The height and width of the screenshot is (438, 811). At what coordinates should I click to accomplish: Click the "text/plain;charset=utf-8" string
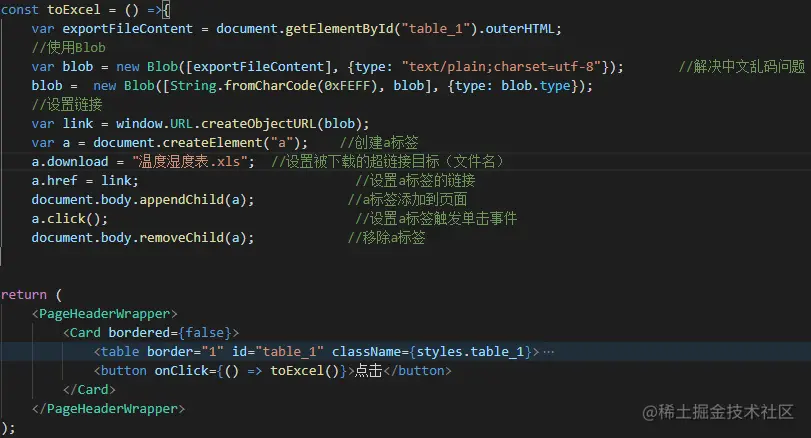(501, 67)
